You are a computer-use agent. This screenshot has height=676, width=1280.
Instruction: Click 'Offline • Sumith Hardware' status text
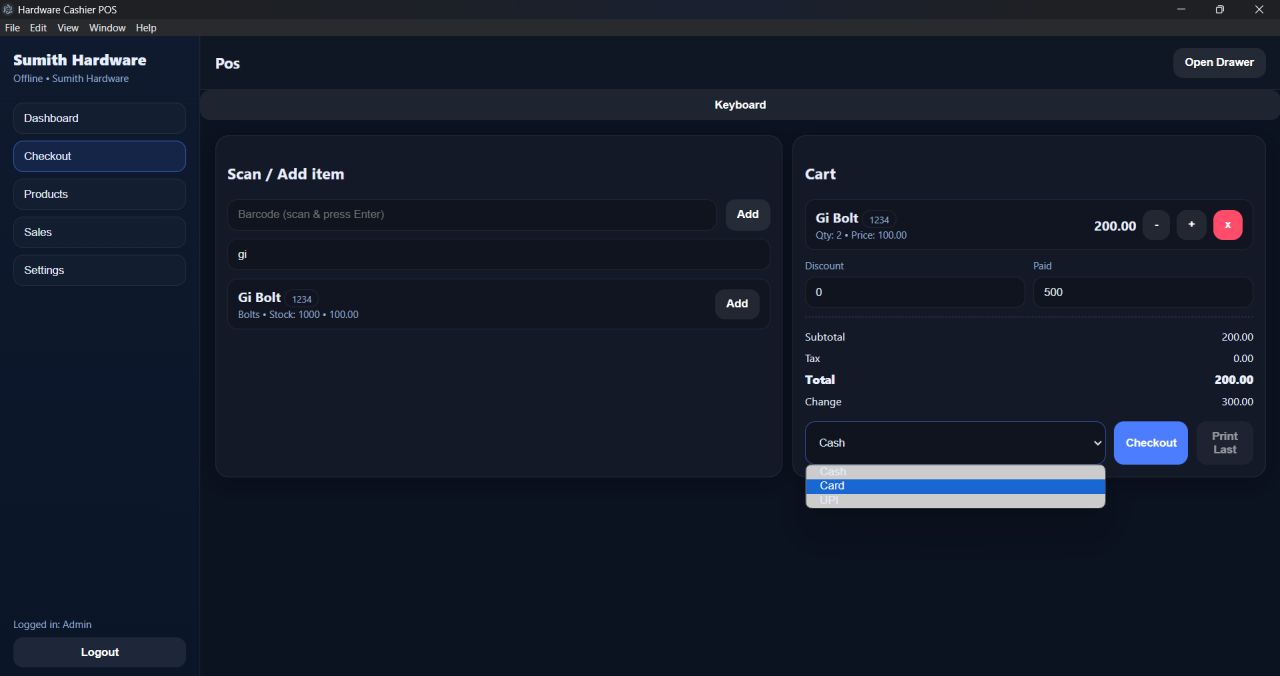tap(71, 79)
